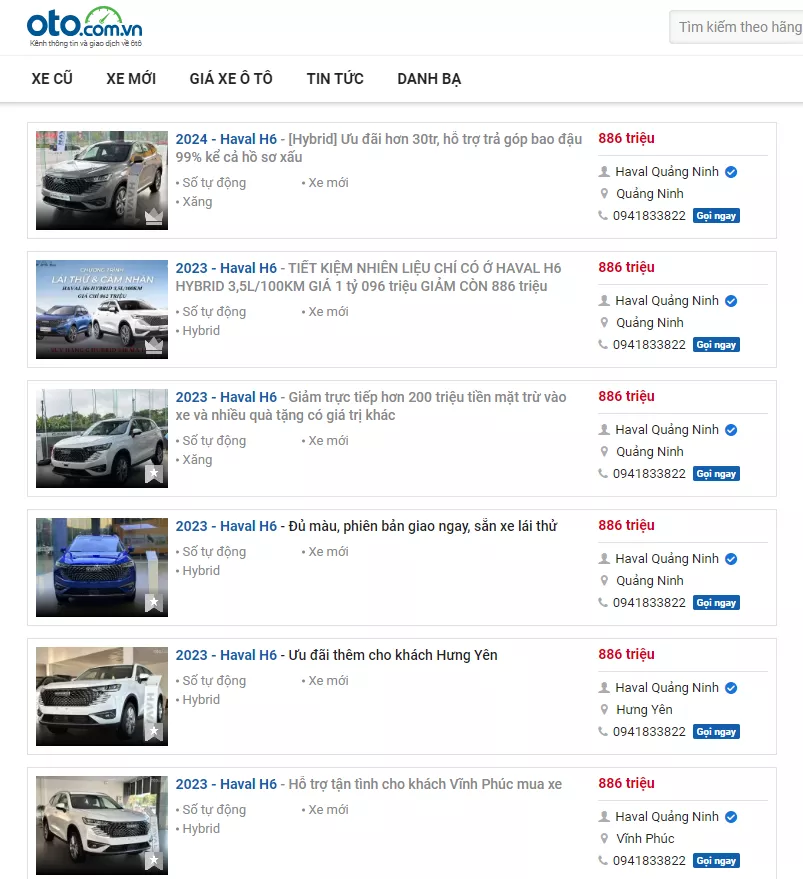Click seller person icon on the 2024 Haval listing

604,172
